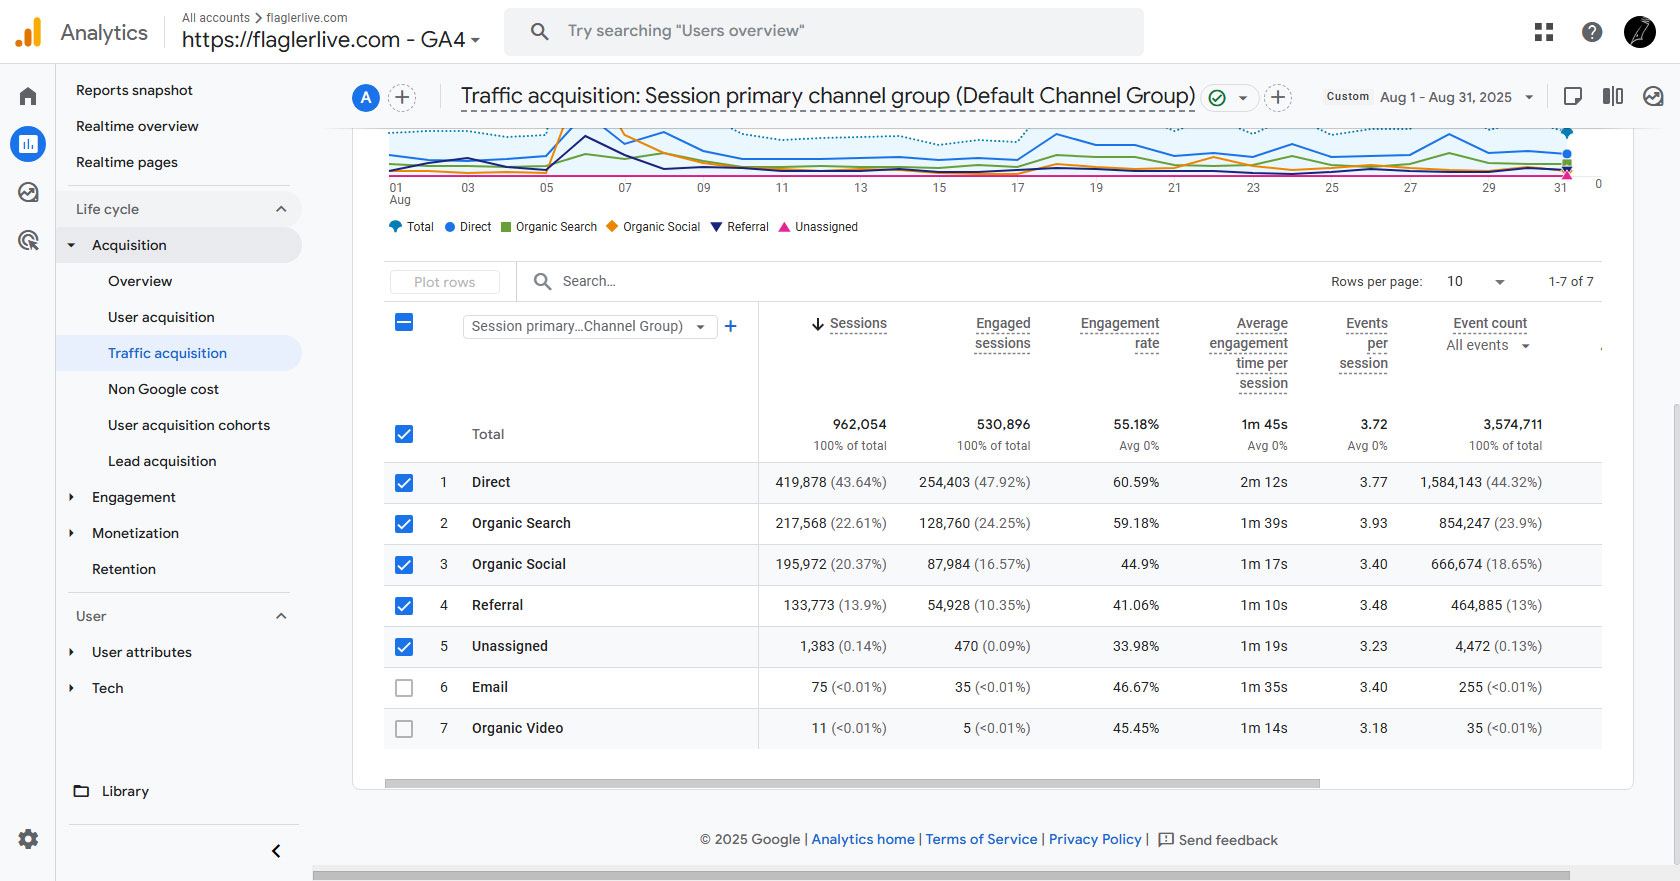Viewport: 1680px width, 881px height.
Task: Check the Organic Video row checkbox
Action: [404, 729]
